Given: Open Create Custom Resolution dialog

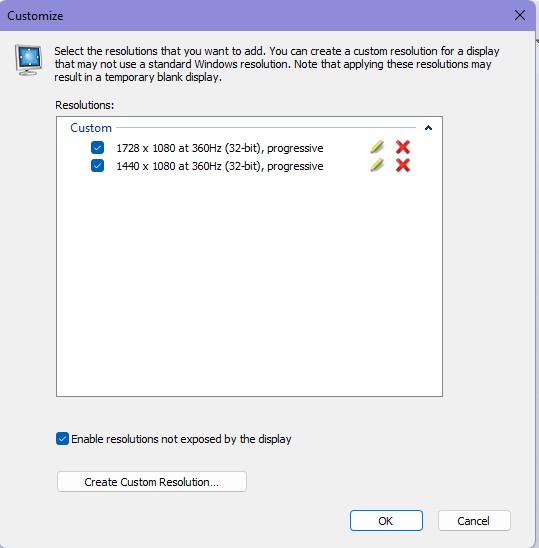Looking at the screenshot, I should click(152, 482).
